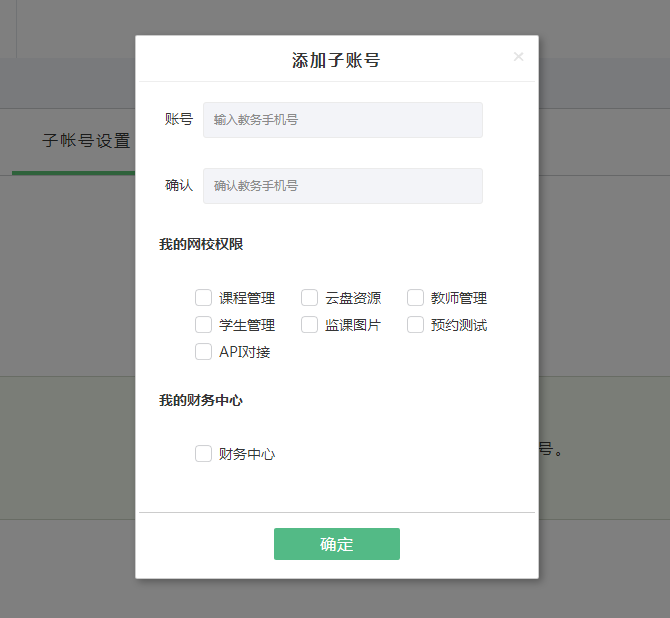The height and width of the screenshot is (618, 670).
Task: Check the API对接 checkbox
Action: pyautogui.click(x=204, y=352)
